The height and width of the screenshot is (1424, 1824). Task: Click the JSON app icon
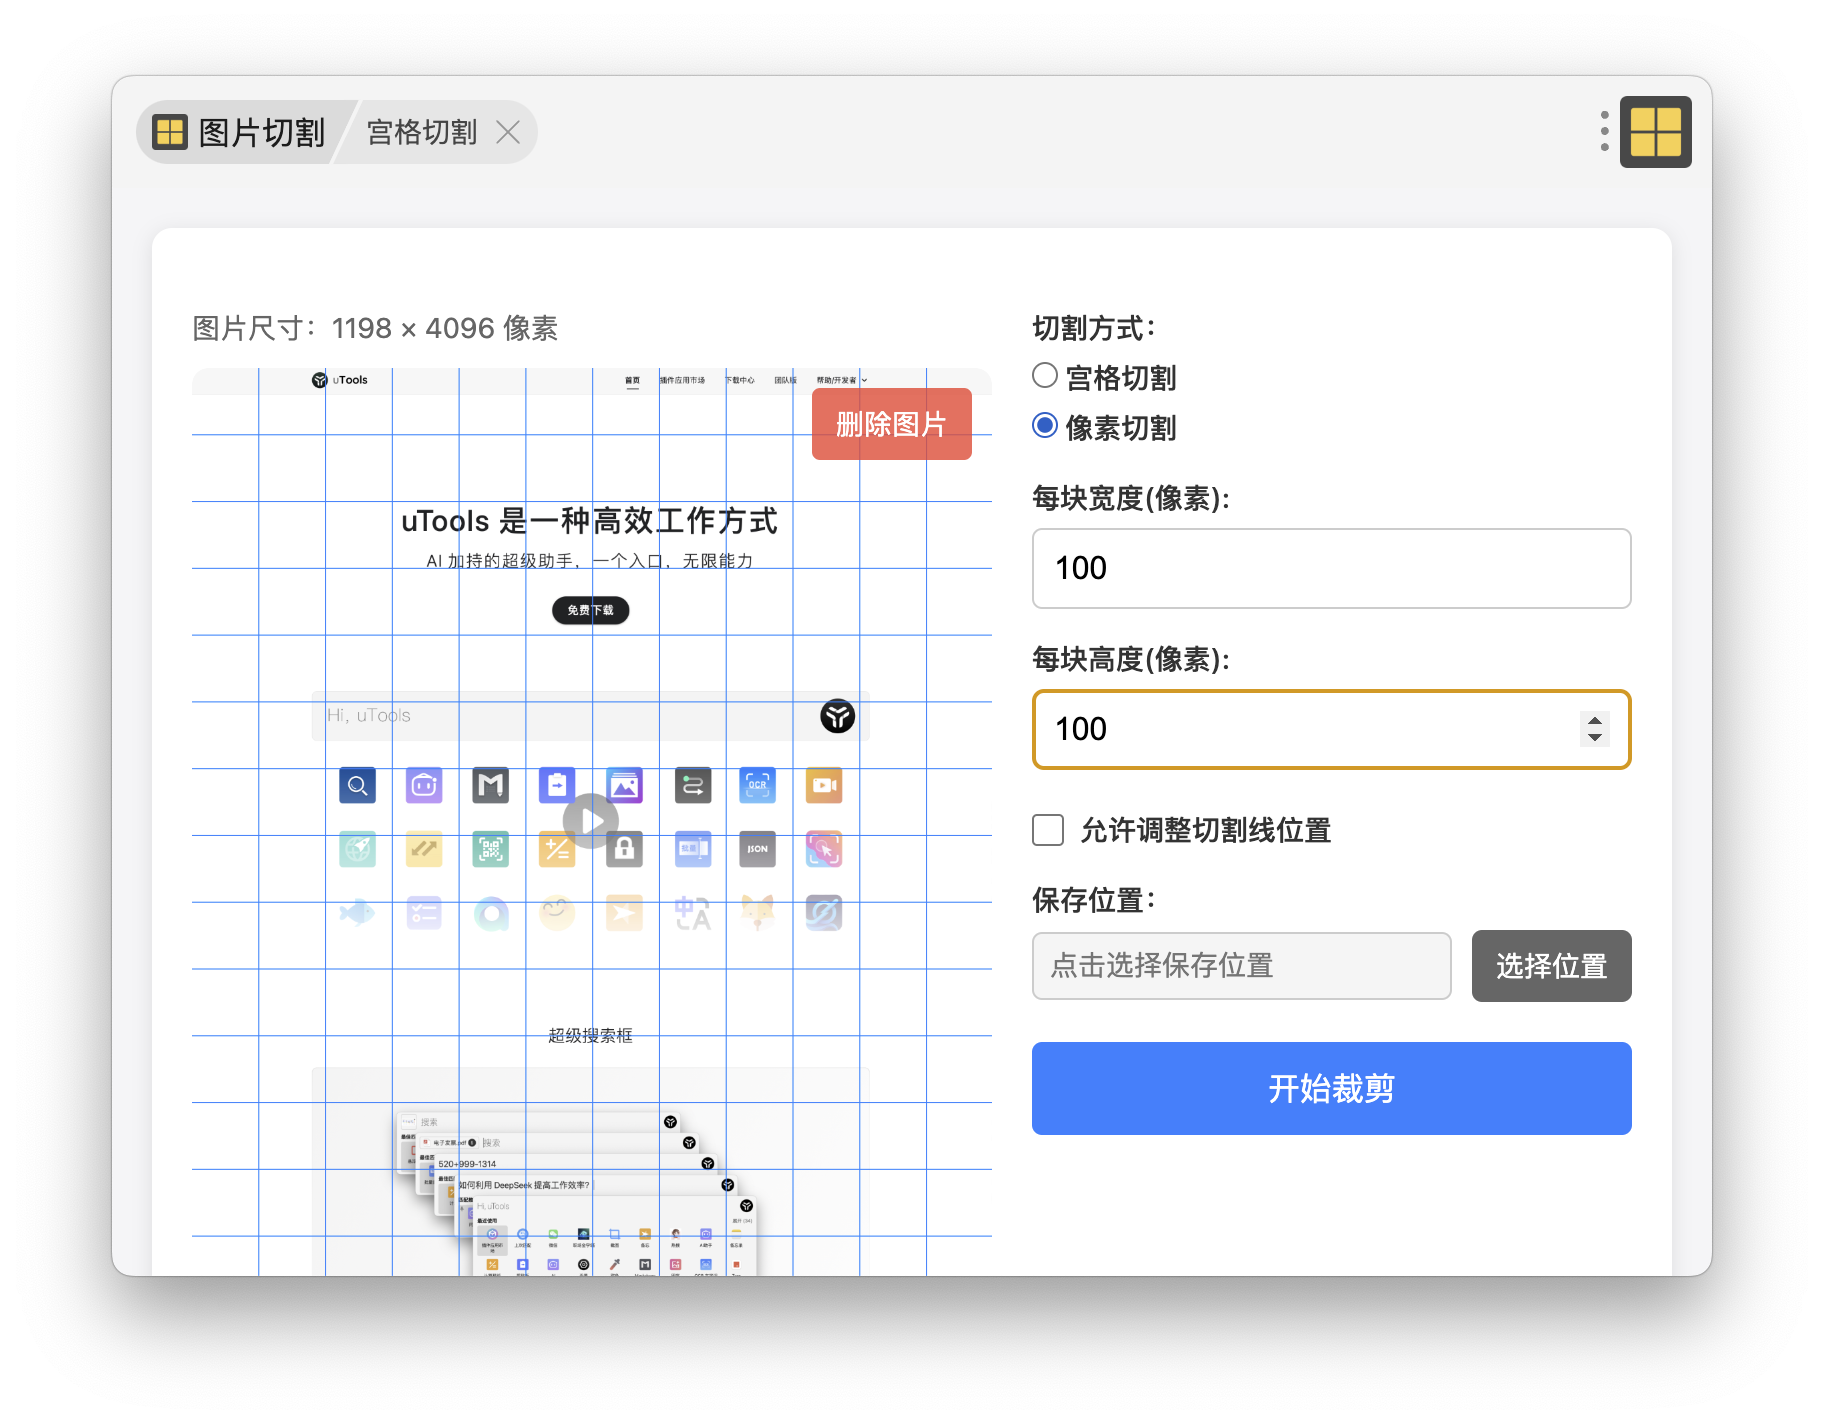point(758,849)
